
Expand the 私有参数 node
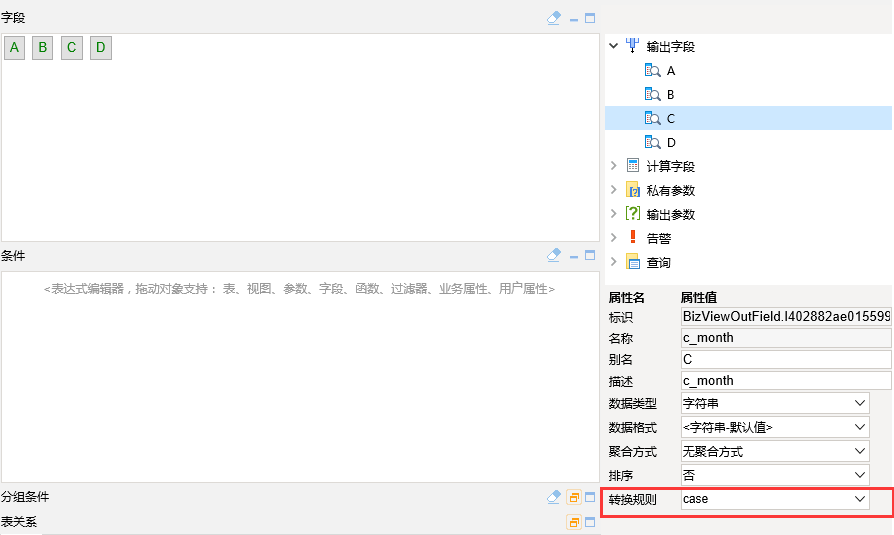614,189
